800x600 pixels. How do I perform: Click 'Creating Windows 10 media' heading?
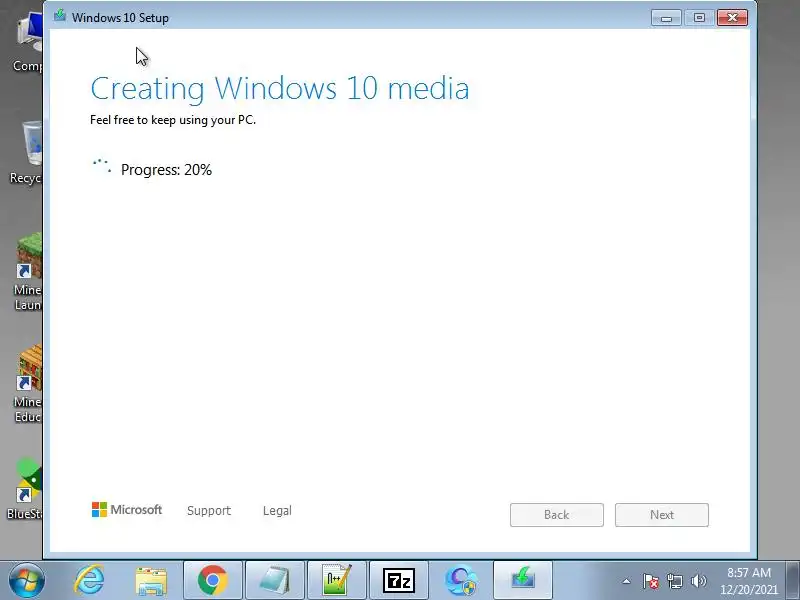click(280, 89)
